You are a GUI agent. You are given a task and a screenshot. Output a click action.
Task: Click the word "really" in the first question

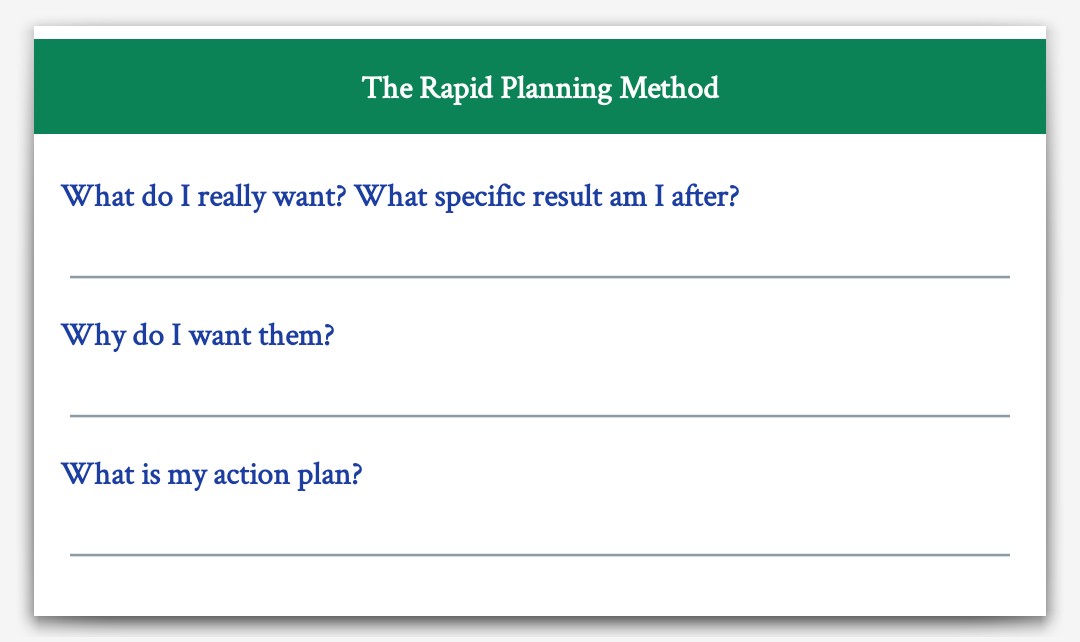231,198
